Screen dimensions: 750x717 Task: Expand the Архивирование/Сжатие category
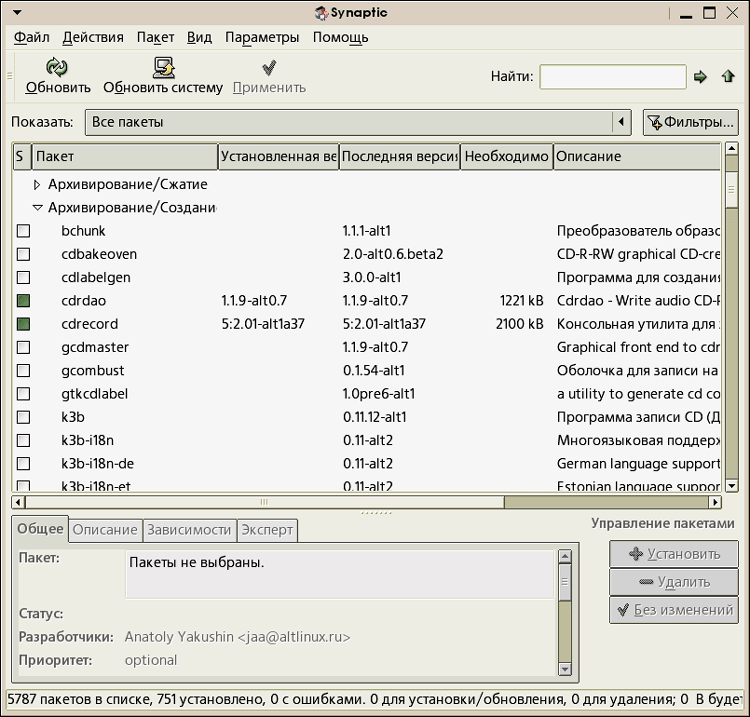pos(37,185)
